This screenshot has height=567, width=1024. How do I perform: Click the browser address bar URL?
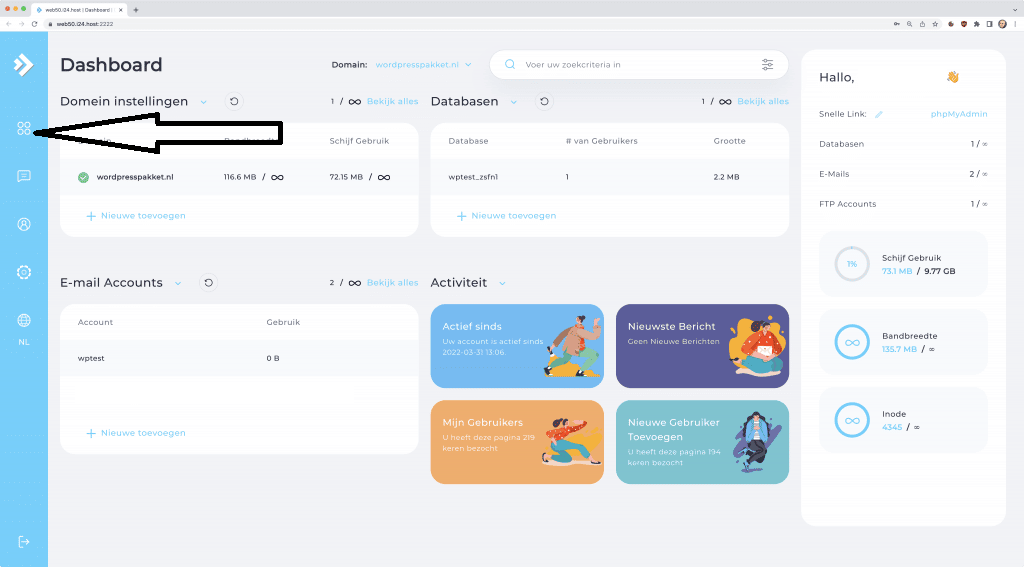tap(85, 24)
